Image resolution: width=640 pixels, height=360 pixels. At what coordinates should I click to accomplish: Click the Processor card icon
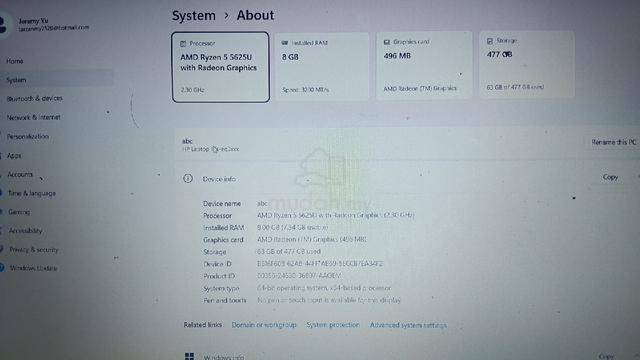coord(183,43)
